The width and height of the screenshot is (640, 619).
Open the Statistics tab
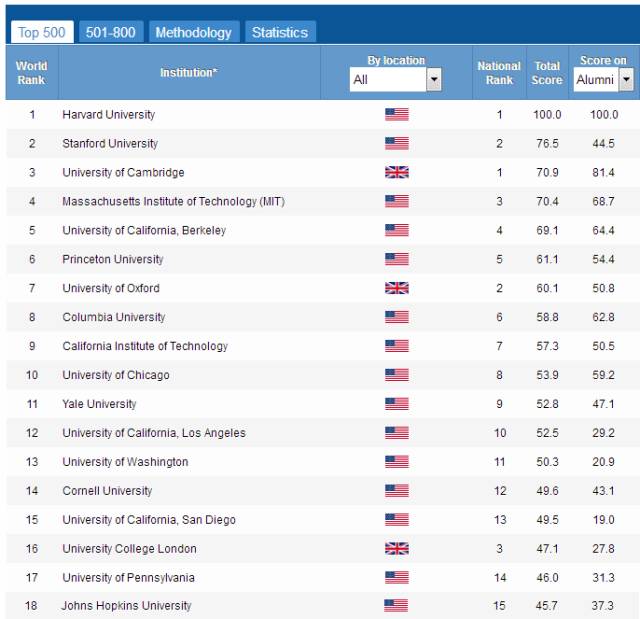point(280,32)
